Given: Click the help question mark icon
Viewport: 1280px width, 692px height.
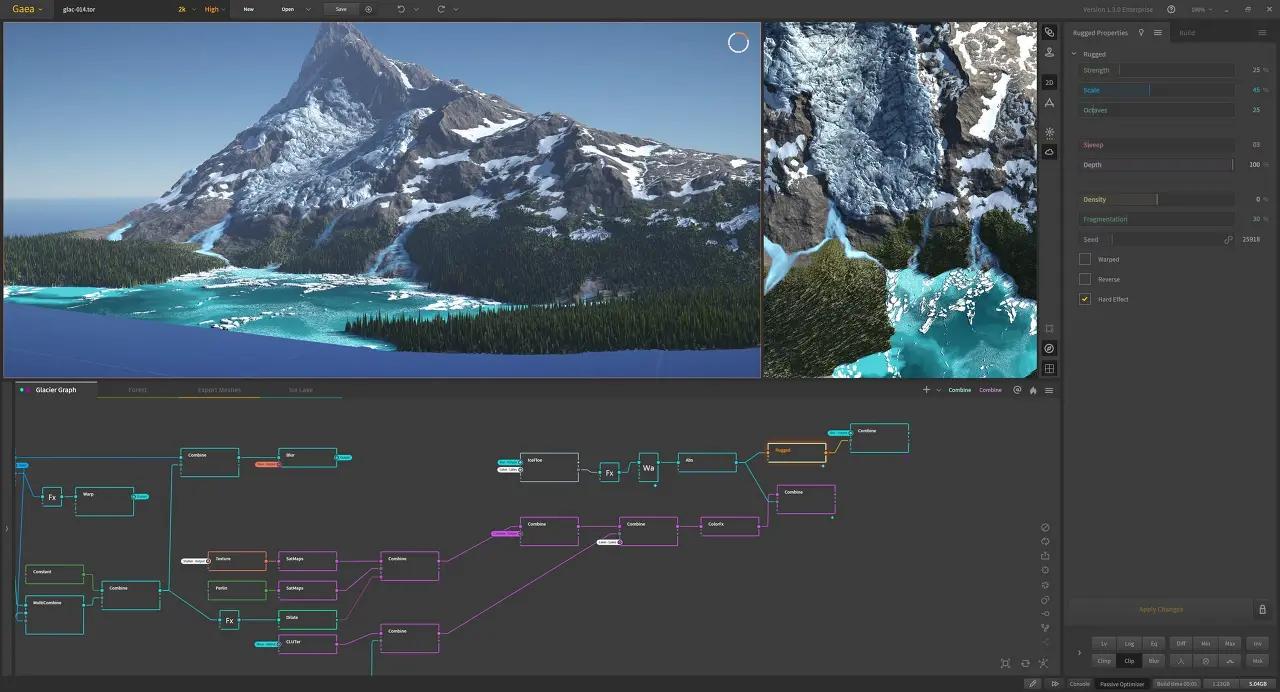Looking at the screenshot, I should coord(1171,9).
